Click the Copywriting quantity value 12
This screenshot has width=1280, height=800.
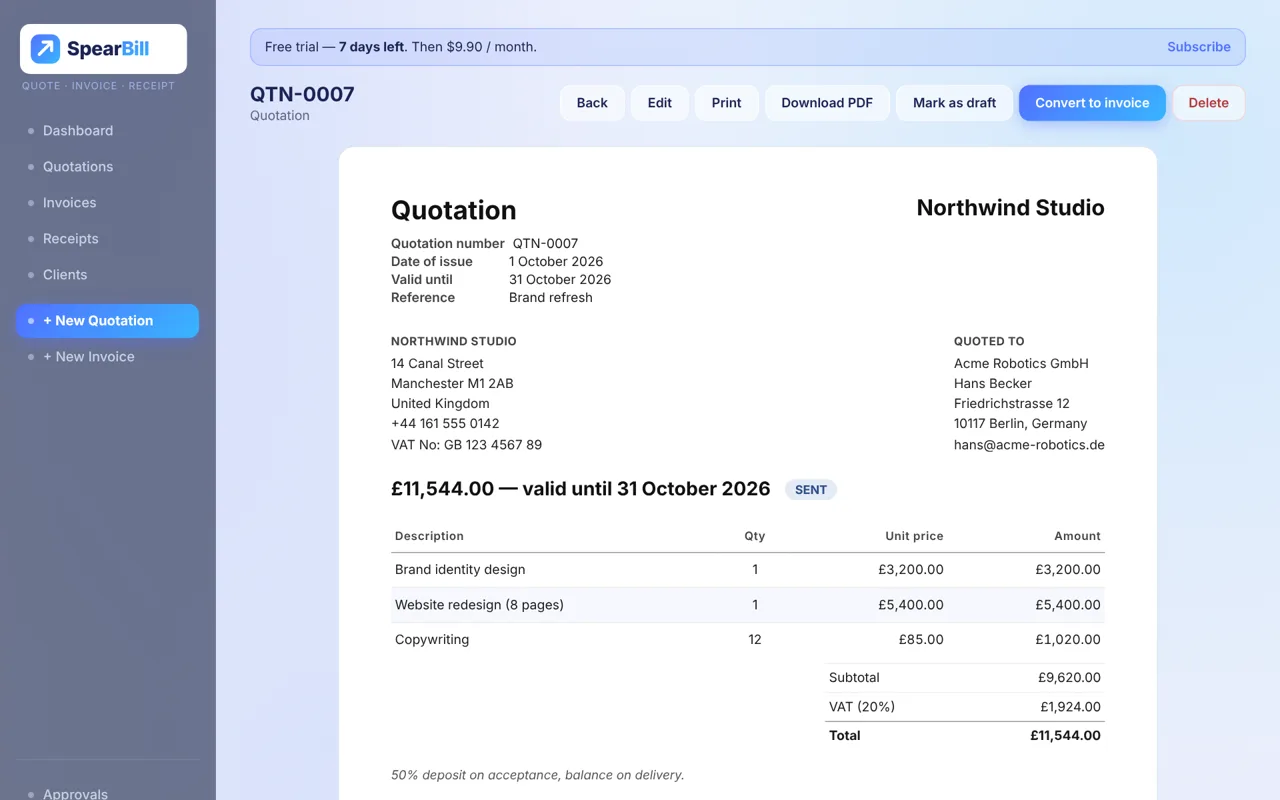[755, 640]
